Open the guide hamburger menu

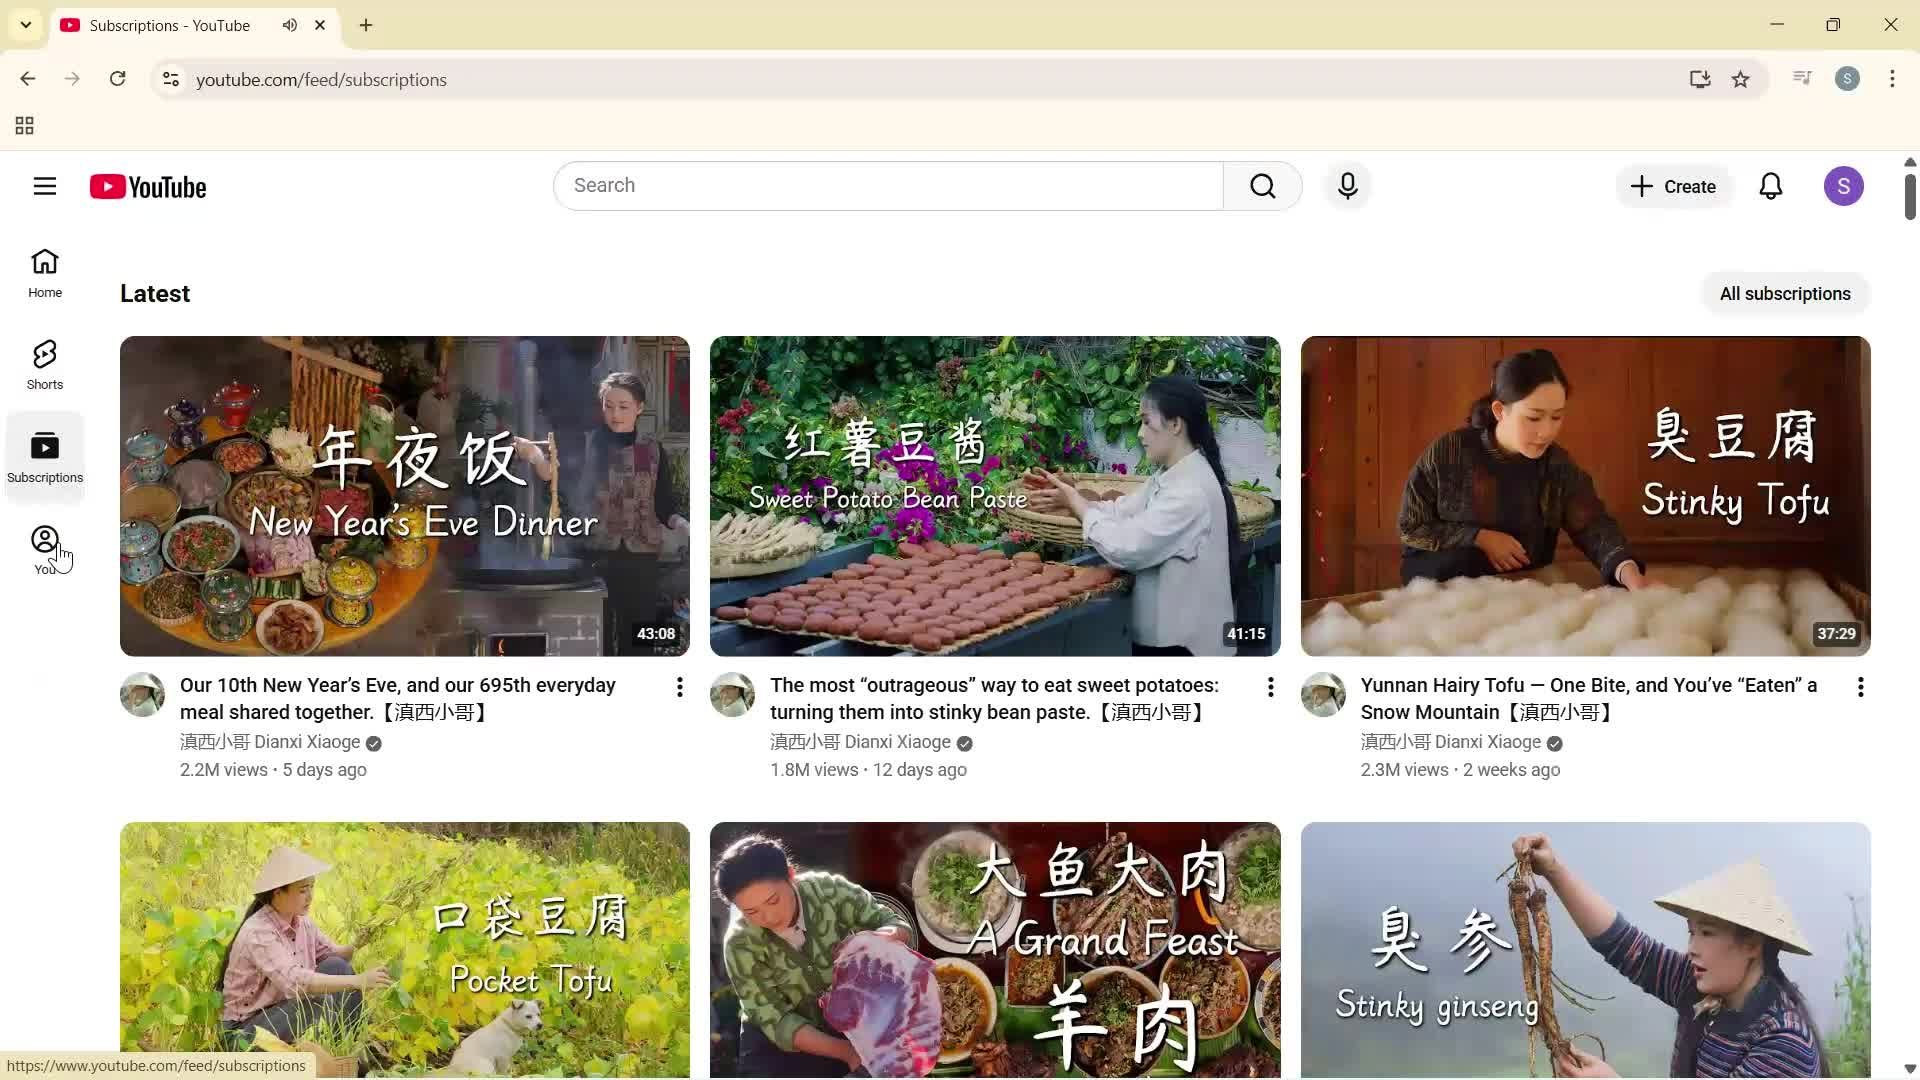point(45,186)
